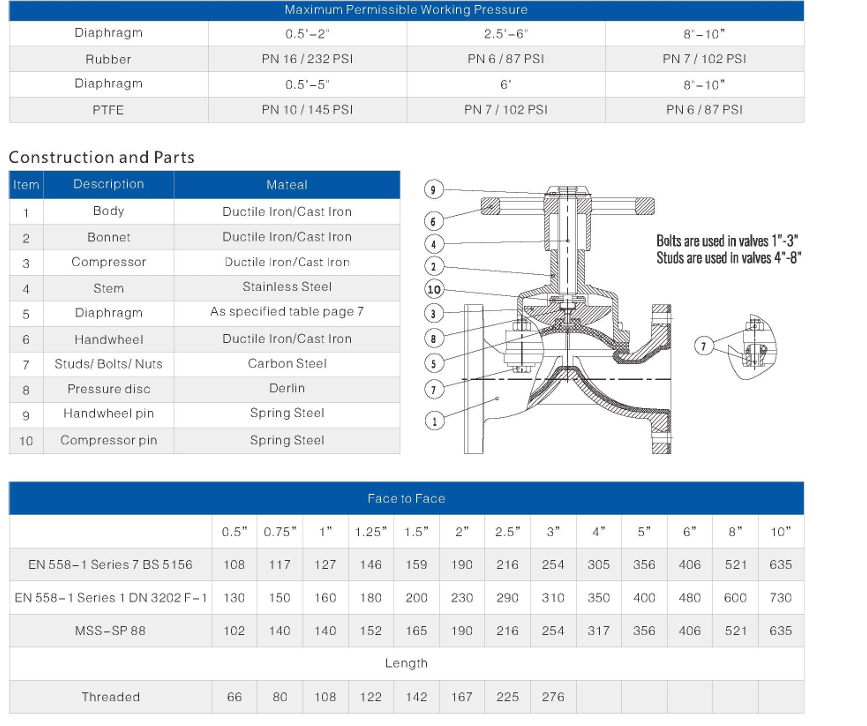Select the circled 3 compressor callout
Image resolution: width=867 pixels, height=726 pixels.
tap(433, 314)
